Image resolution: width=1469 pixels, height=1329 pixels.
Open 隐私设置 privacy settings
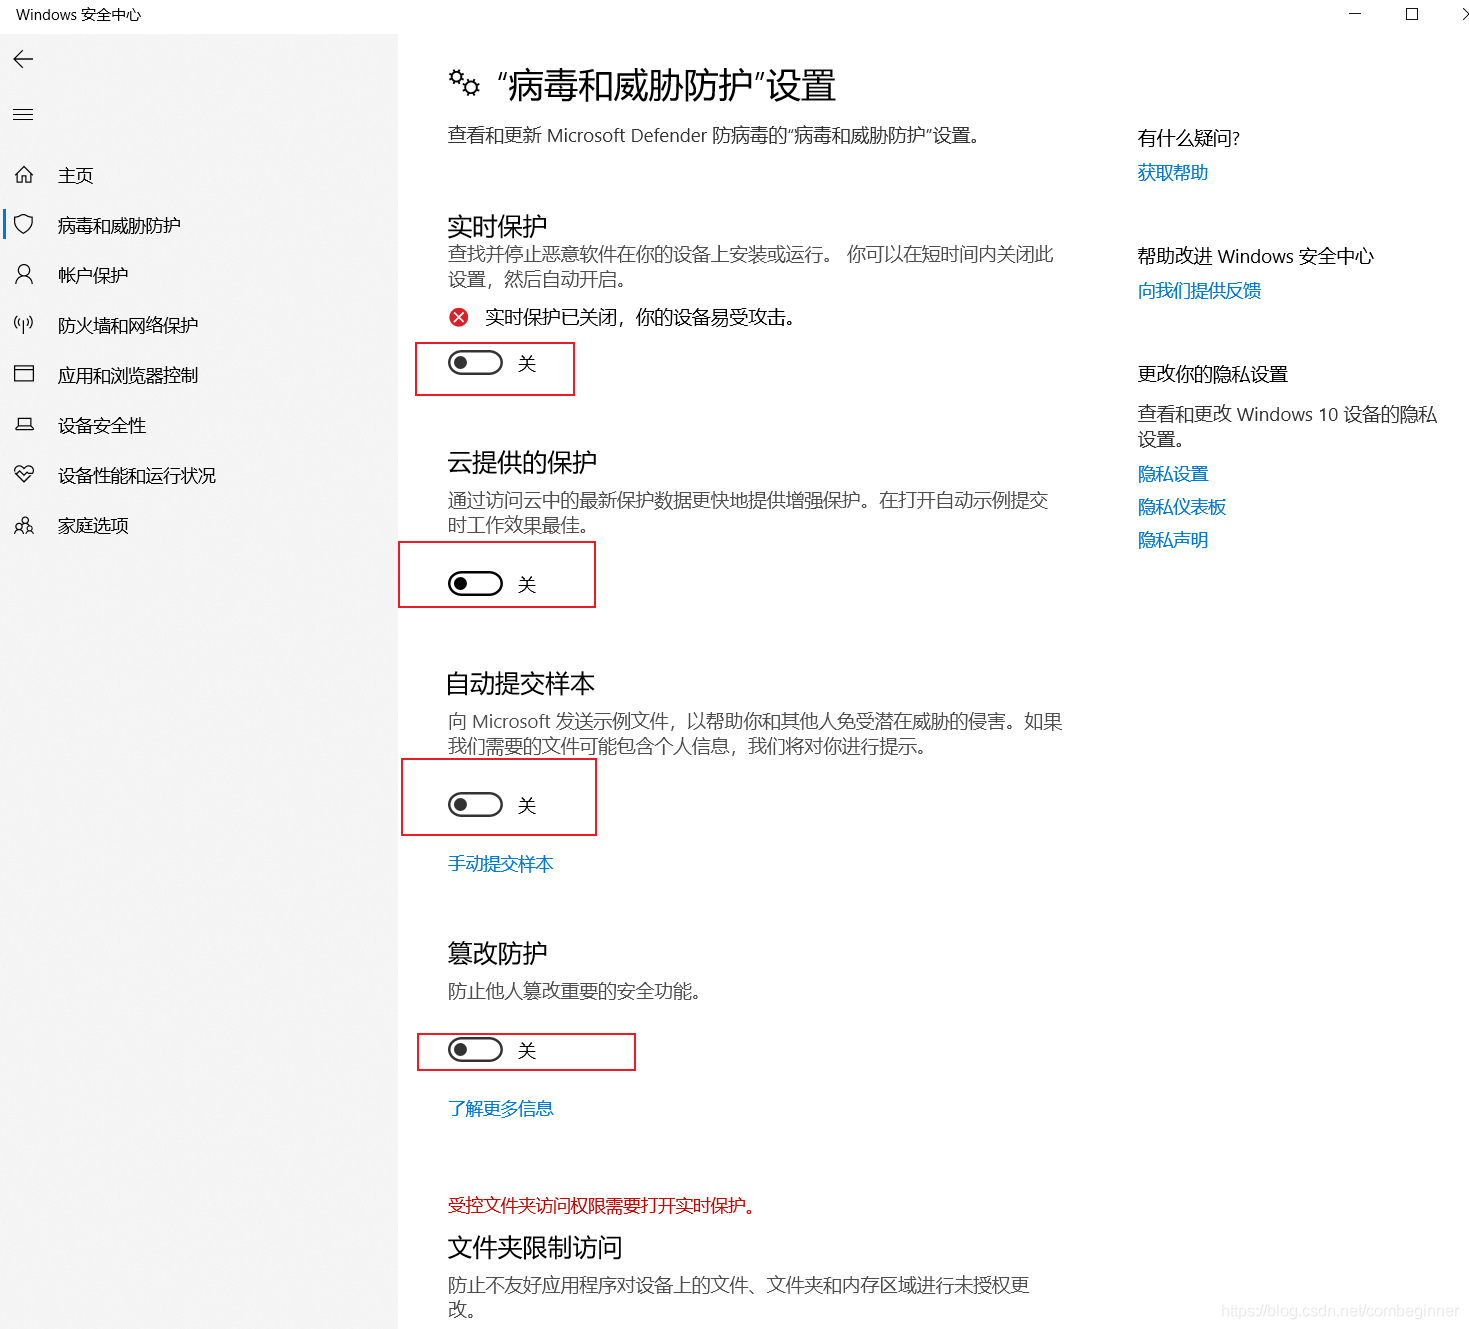tap(1172, 473)
